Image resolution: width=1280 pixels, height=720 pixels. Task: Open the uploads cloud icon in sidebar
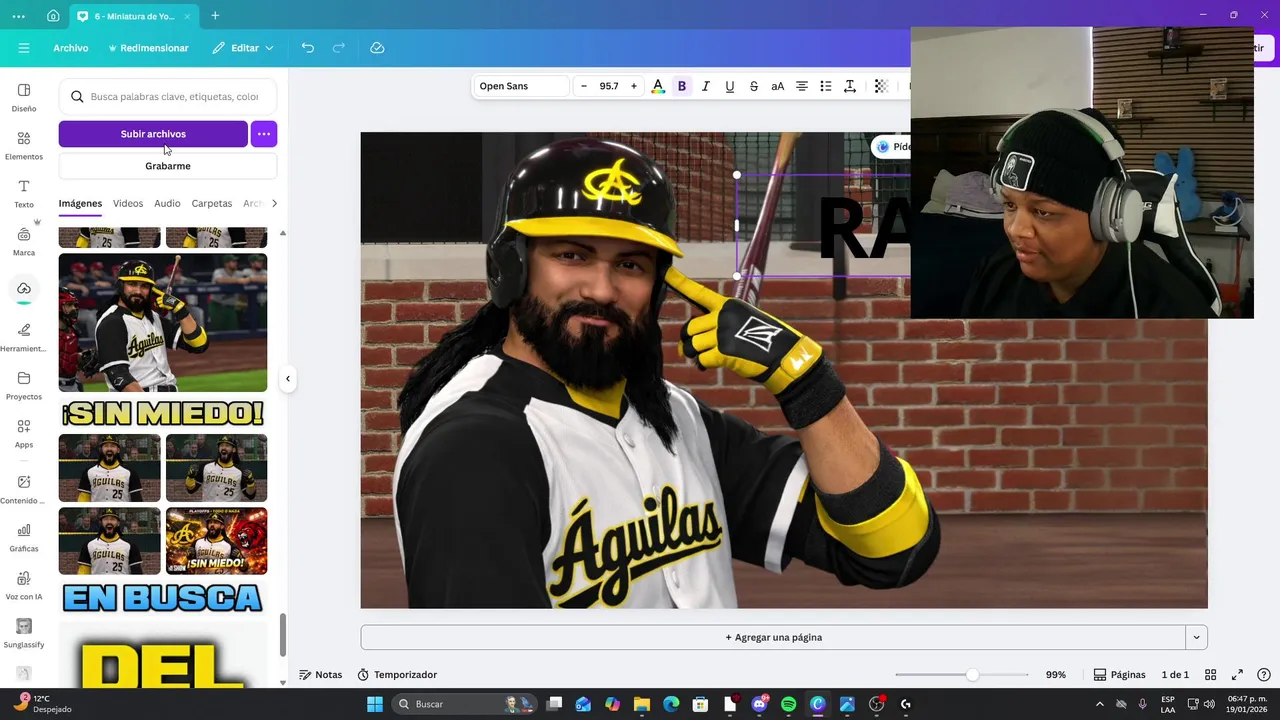pyautogui.click(x=24, y=289)
